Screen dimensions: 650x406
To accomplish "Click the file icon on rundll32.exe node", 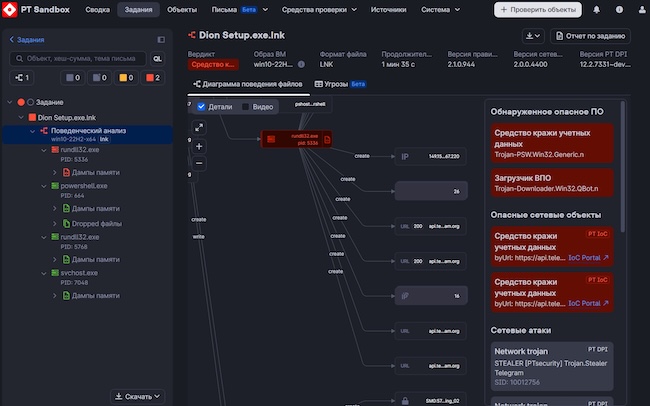I will point(327,139).
